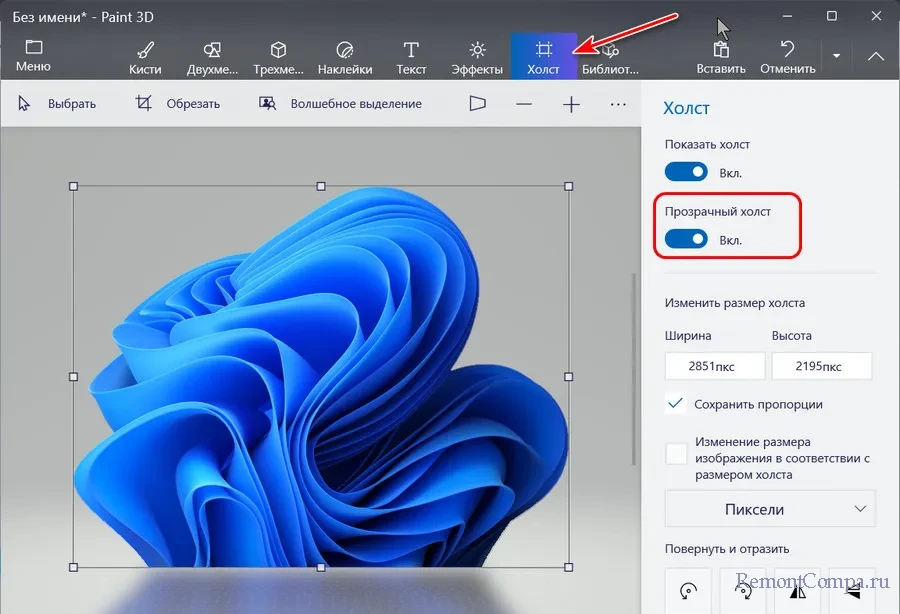Image resolution: width=900 pixels, height=614 pixels.
Task: Select the Brushes (Кисти) tool
Action: point(145,57)
